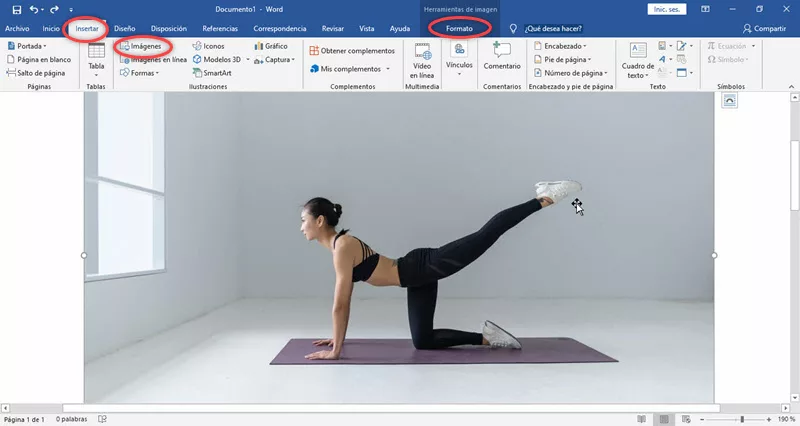Click the proofing check icon in status bar
Image resolution: width=800 pixels, height=426 pixels.
(x=103, y=419)
